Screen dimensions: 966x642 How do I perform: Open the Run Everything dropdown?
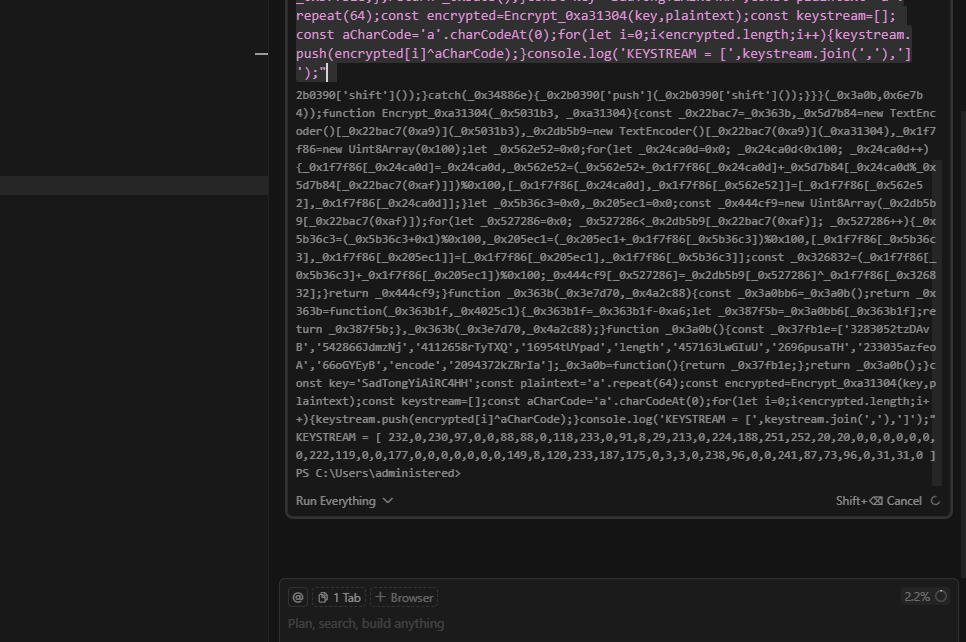(x=336, y=501)
